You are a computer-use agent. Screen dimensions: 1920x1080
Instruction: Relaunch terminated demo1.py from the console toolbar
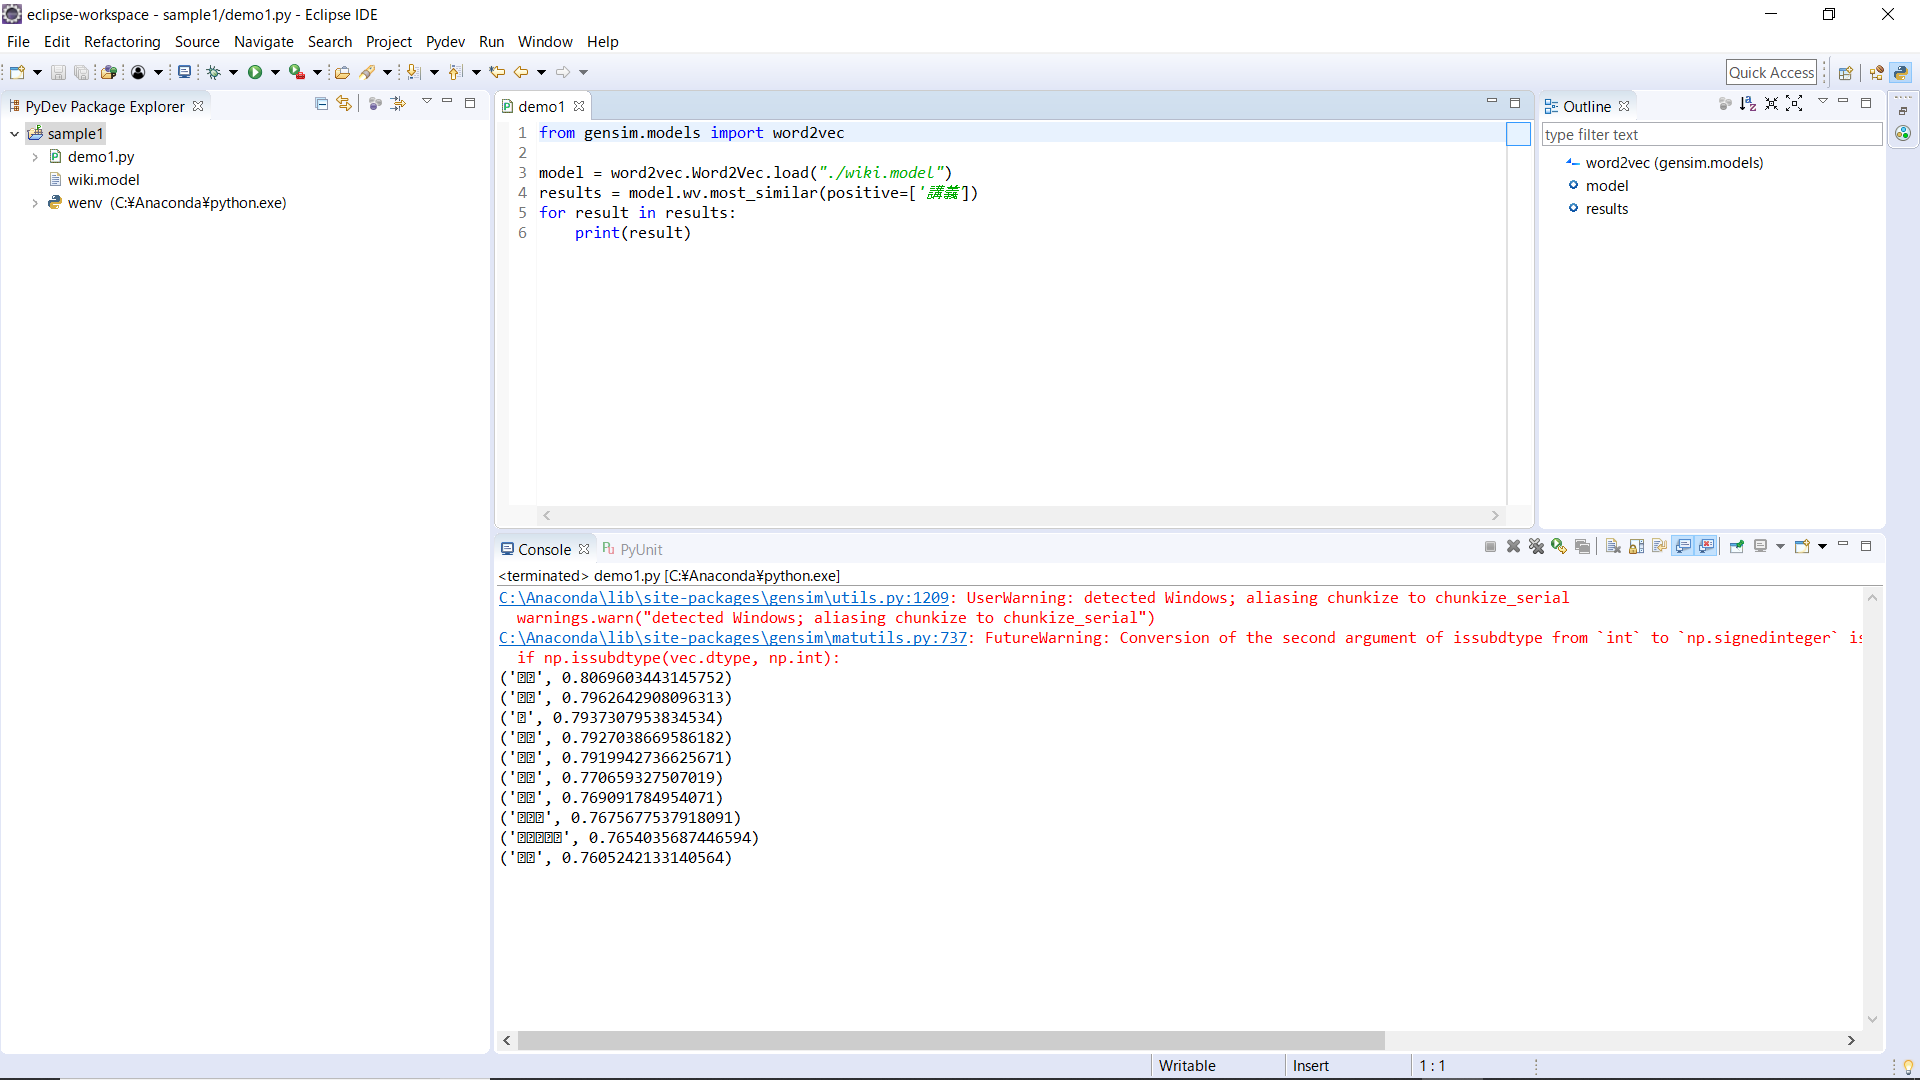tap(1558, 546)
